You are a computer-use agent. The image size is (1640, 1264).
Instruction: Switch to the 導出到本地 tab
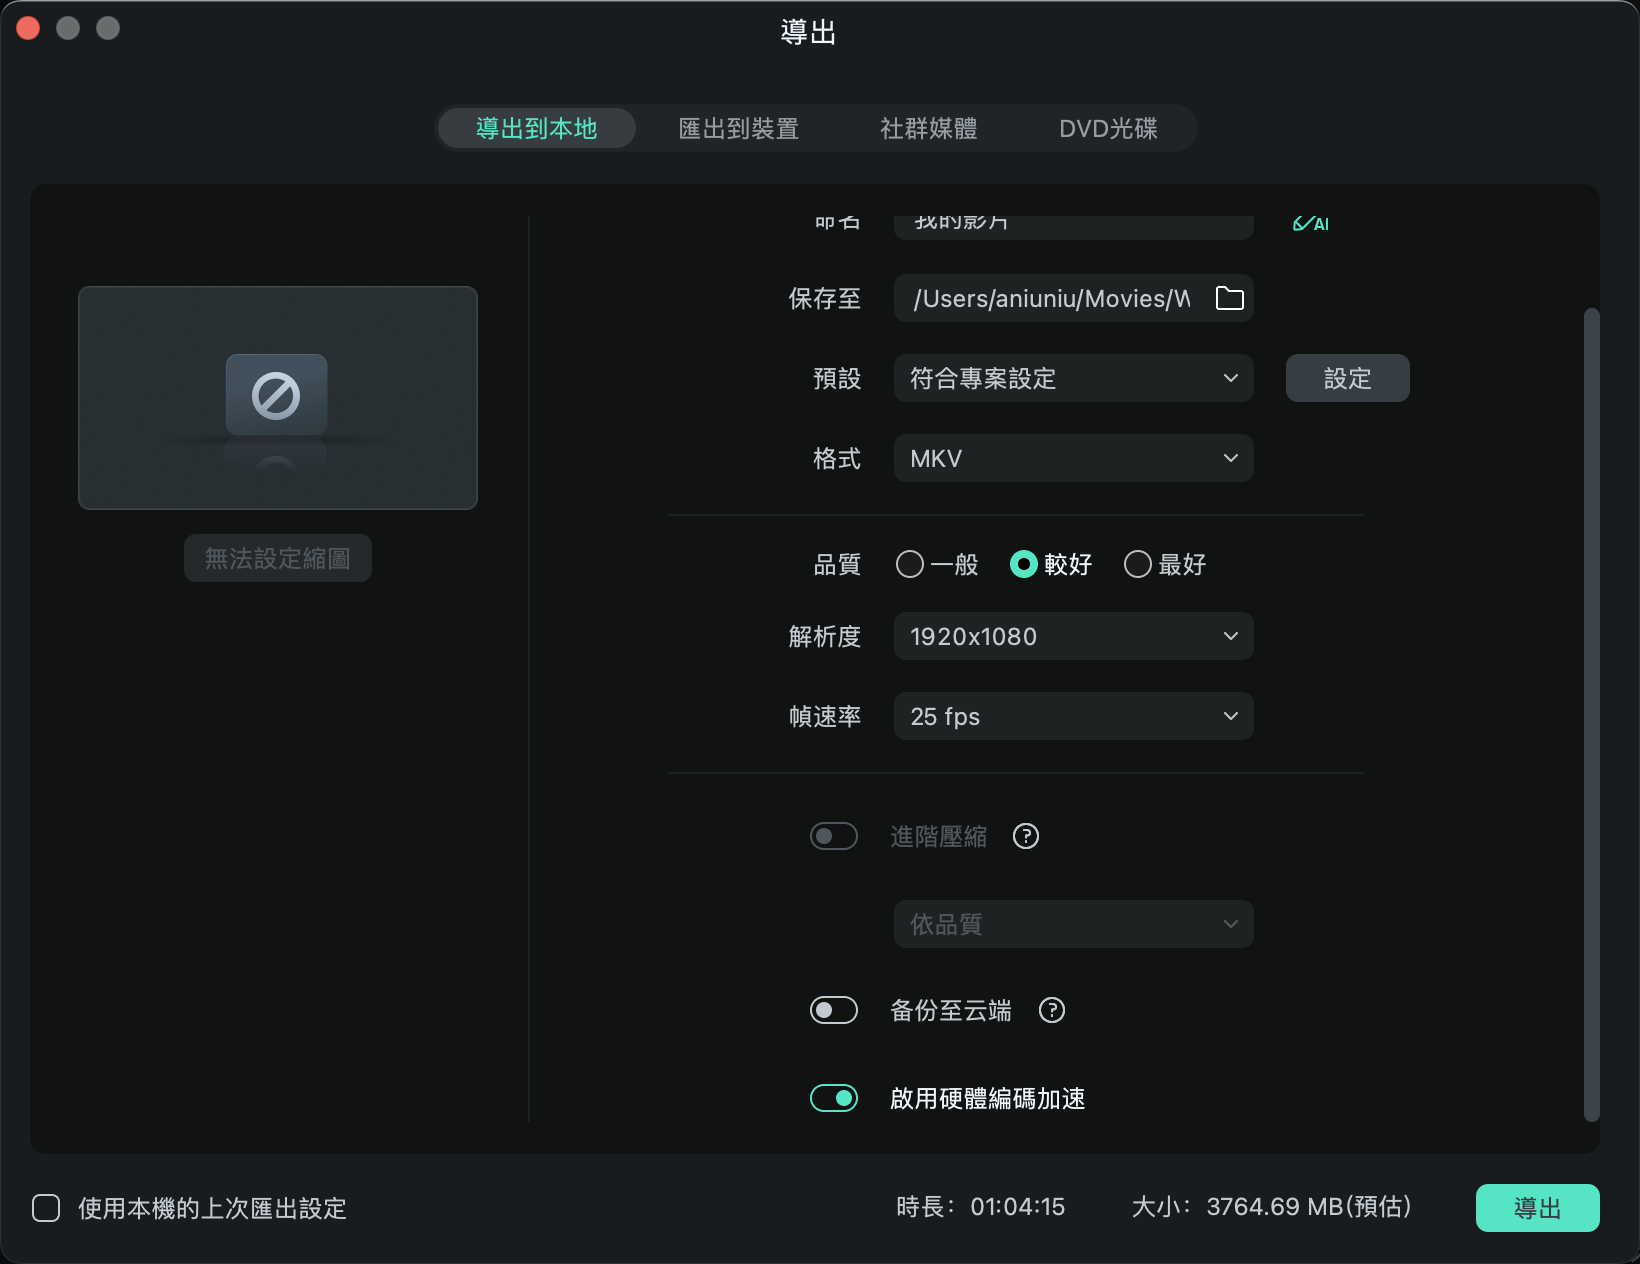[536, 128]
